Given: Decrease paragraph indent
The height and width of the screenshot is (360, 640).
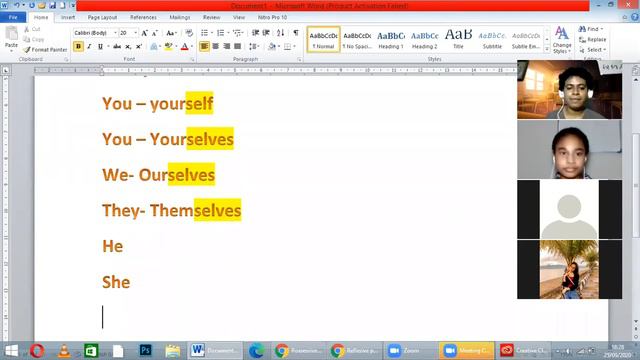Looking at the screenshot, I should (256, 33).
